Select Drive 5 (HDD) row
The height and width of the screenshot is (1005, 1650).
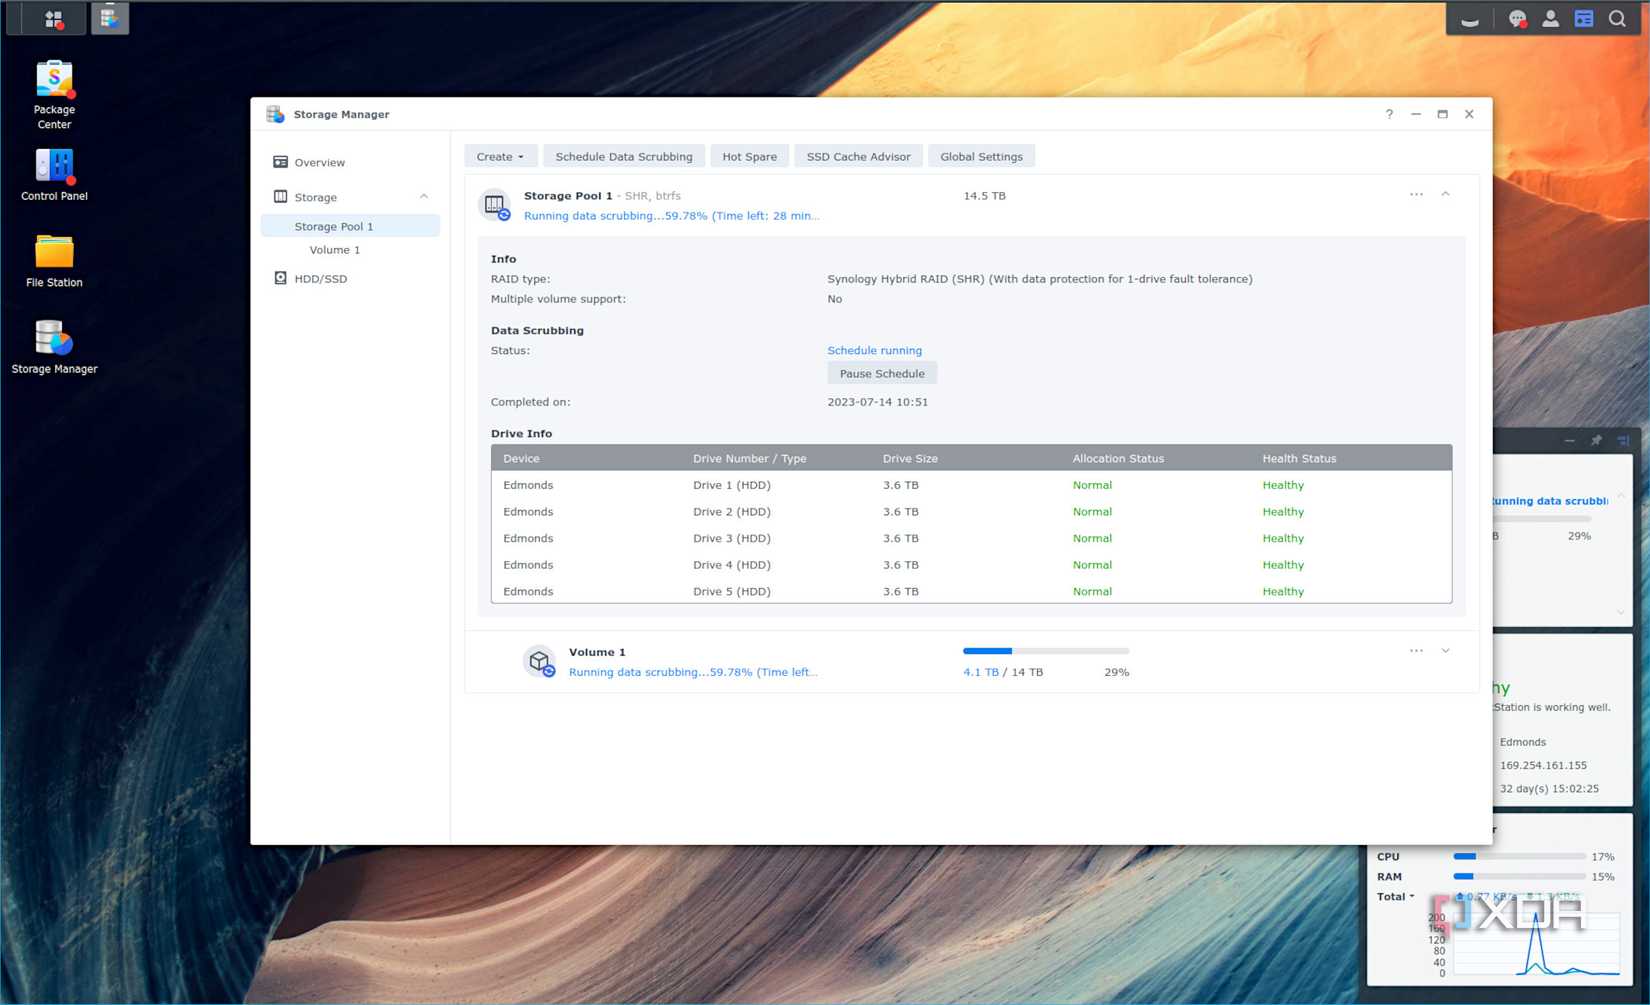971,591
